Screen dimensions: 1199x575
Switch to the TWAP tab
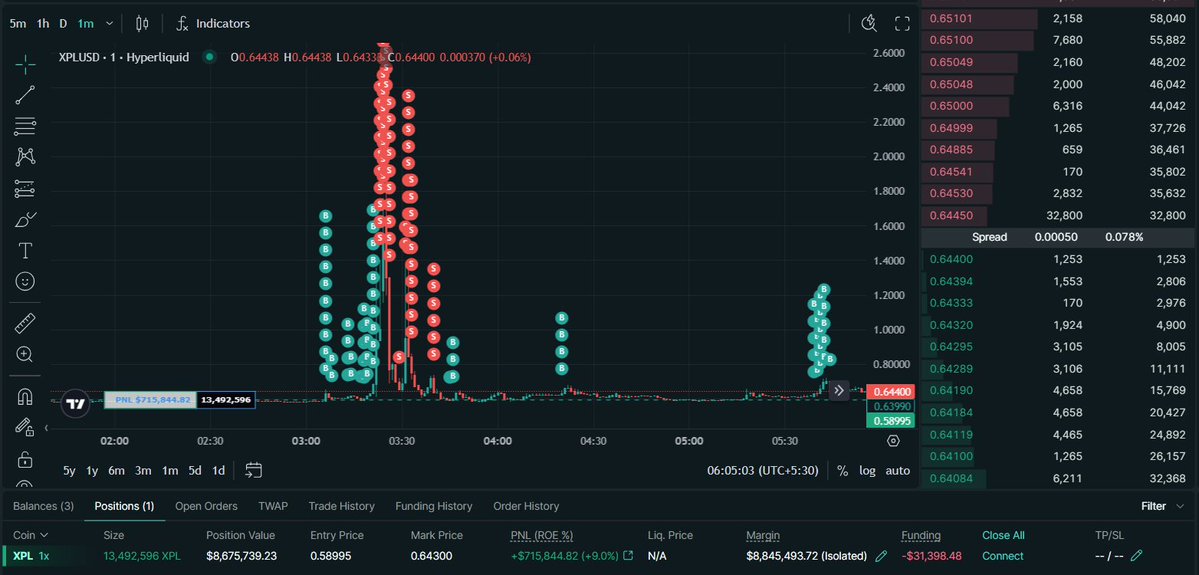click(273, 506)
